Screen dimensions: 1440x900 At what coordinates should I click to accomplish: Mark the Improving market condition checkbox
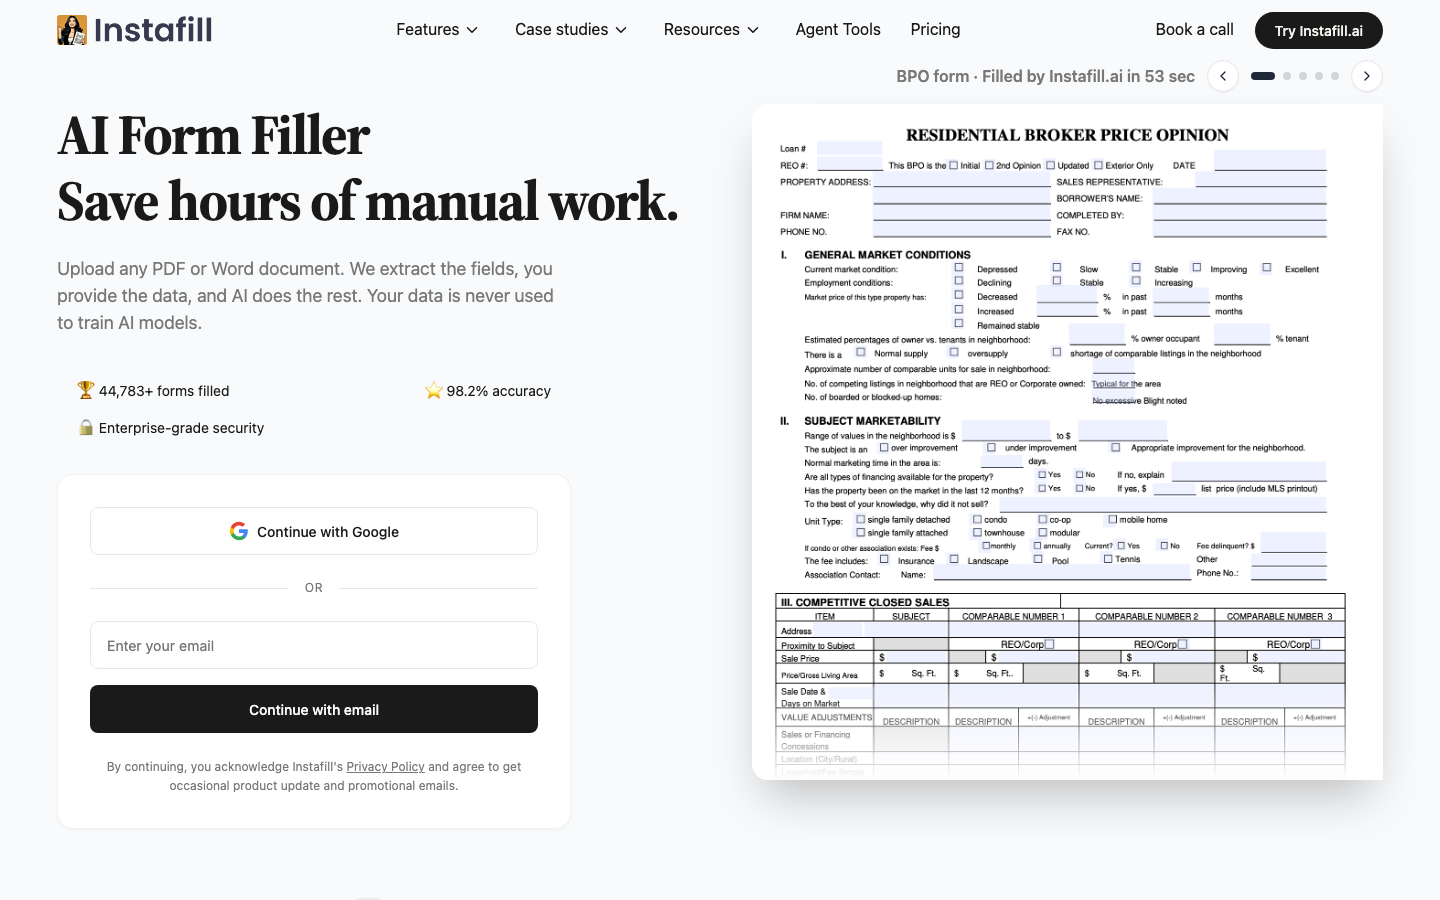click(x=1196, y=267)
